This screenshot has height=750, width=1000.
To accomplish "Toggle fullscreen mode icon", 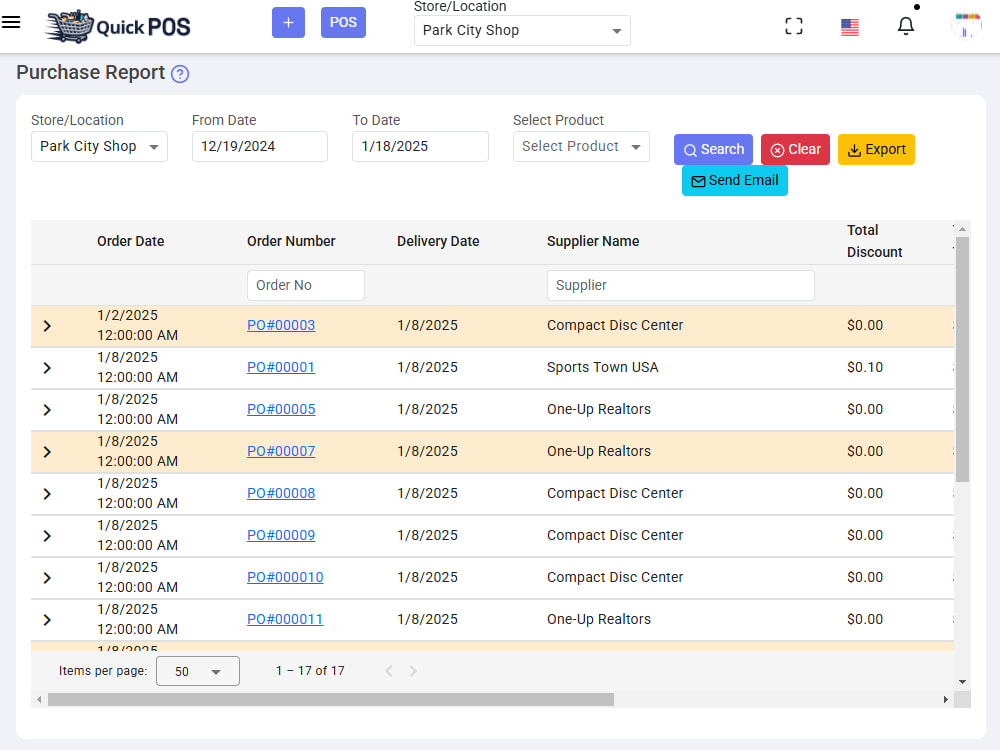I will coord(794,26).
